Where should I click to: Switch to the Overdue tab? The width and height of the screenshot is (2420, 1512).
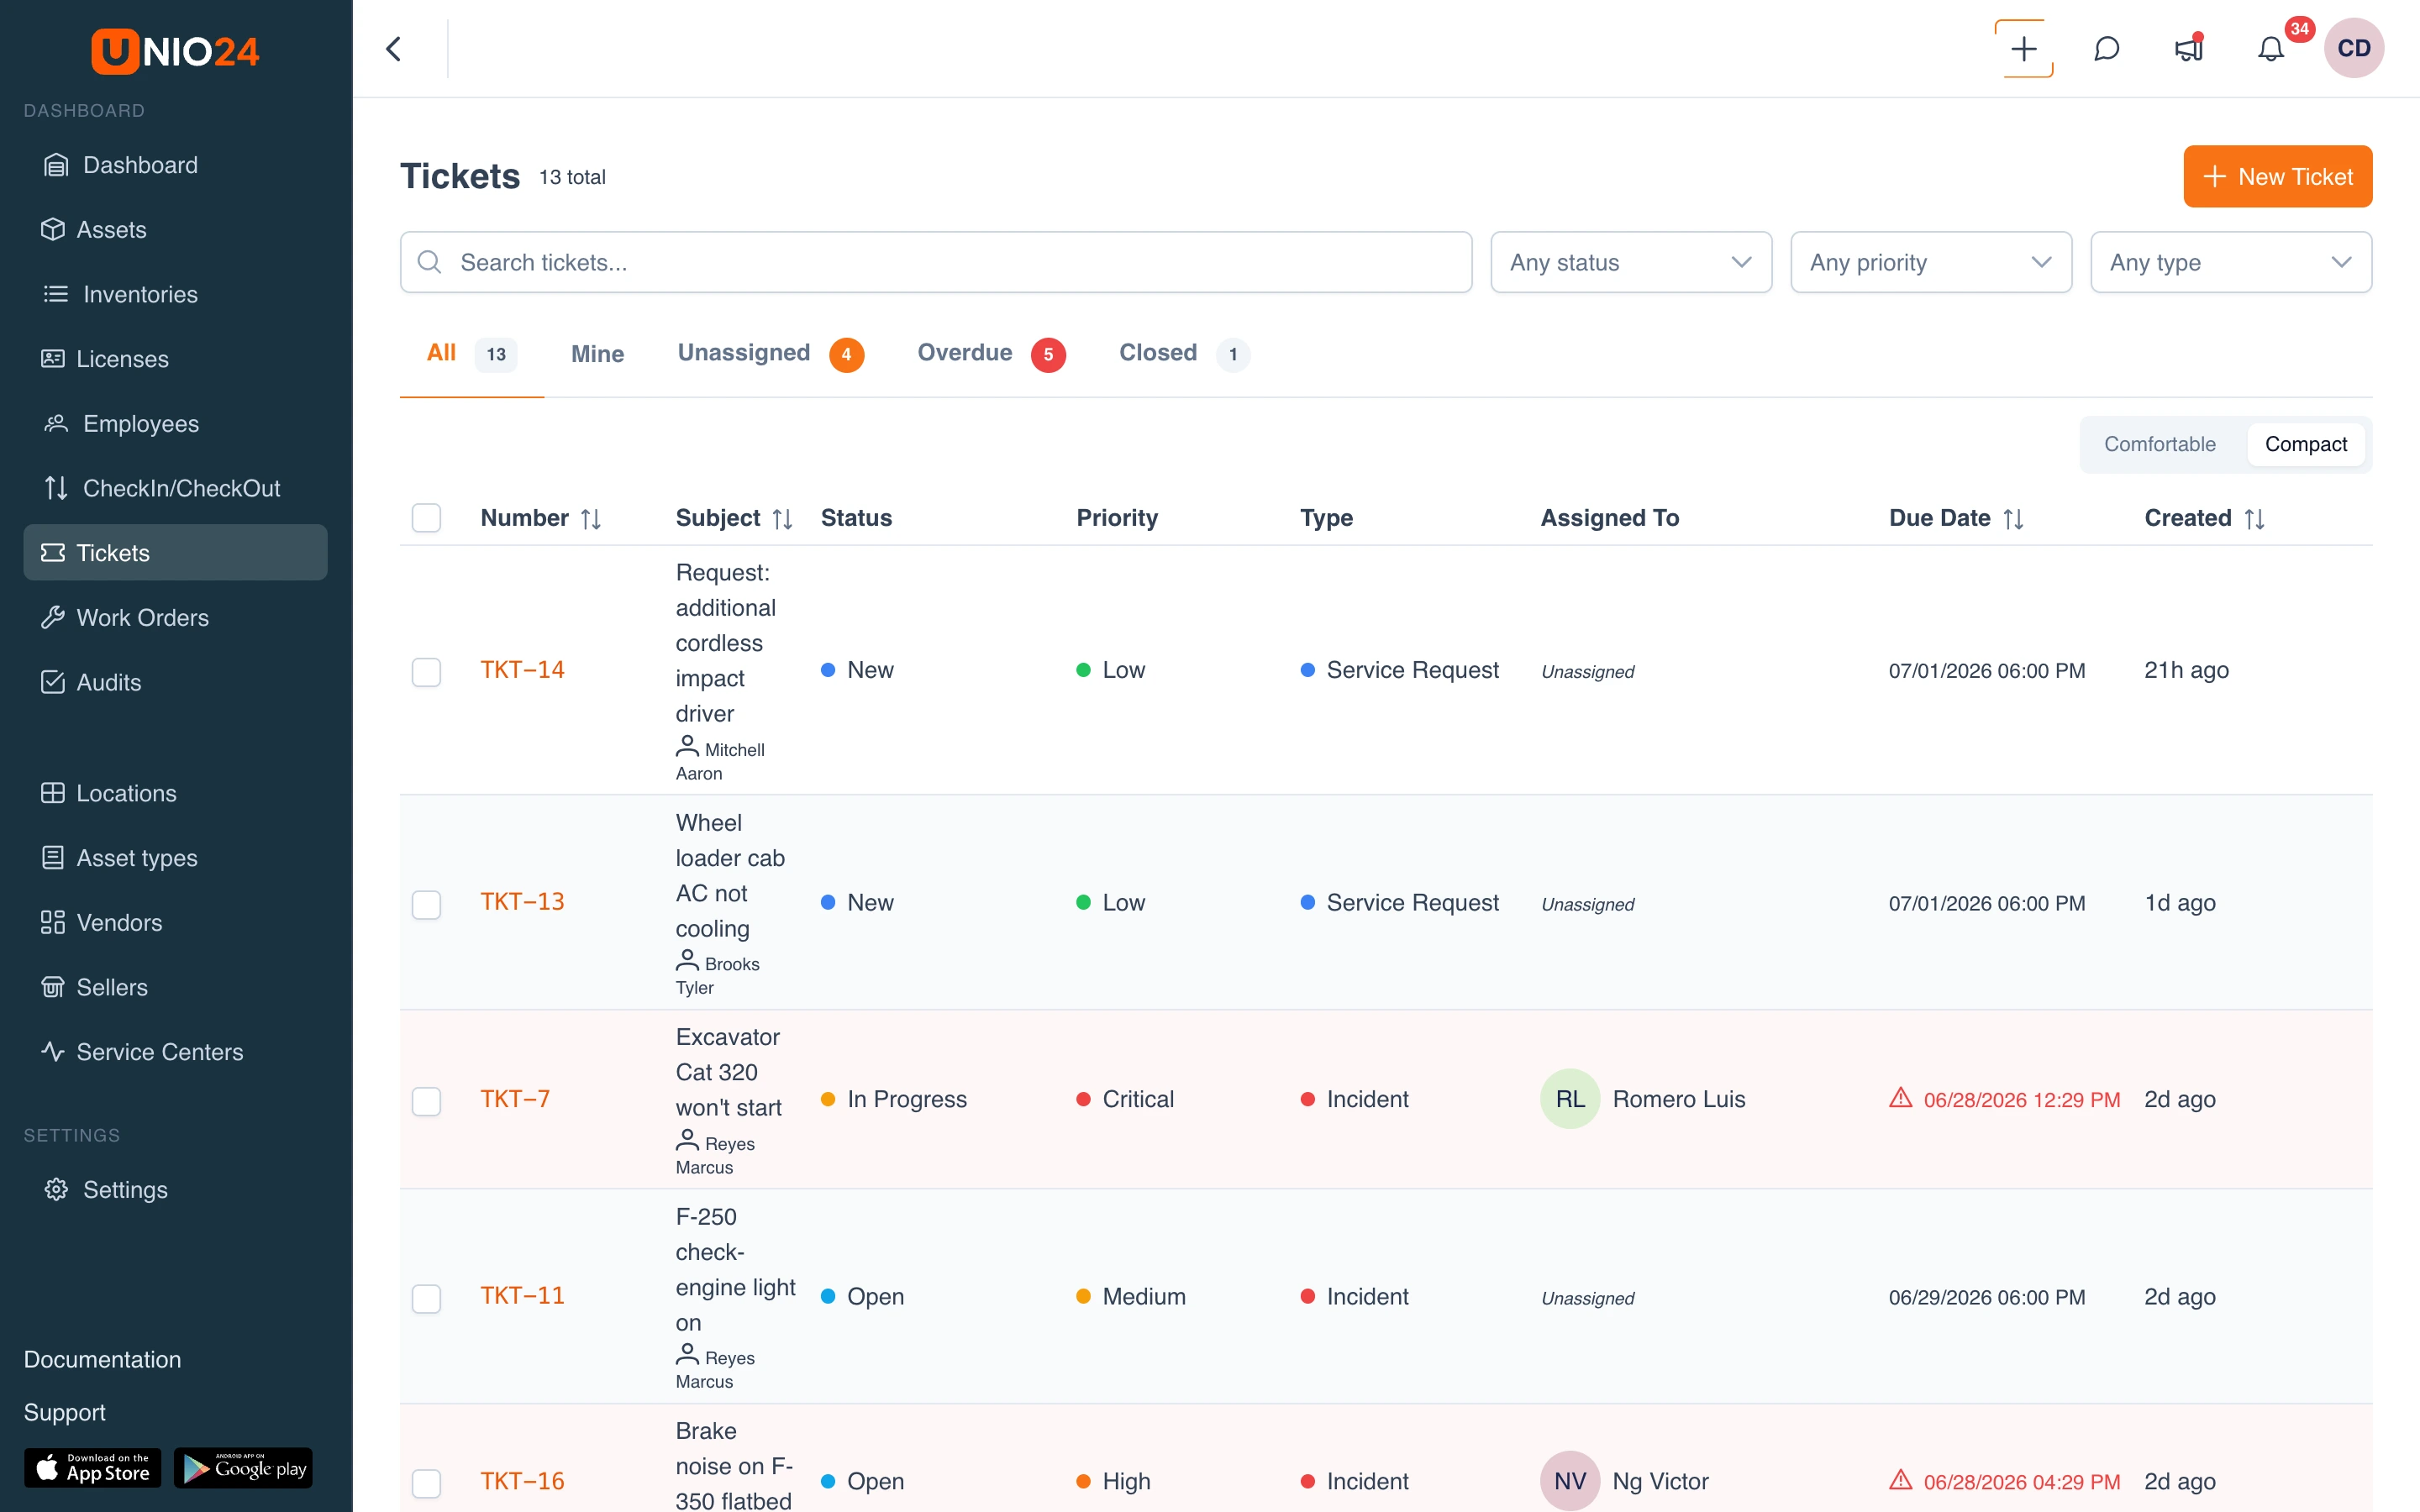[x=991, y=353]
